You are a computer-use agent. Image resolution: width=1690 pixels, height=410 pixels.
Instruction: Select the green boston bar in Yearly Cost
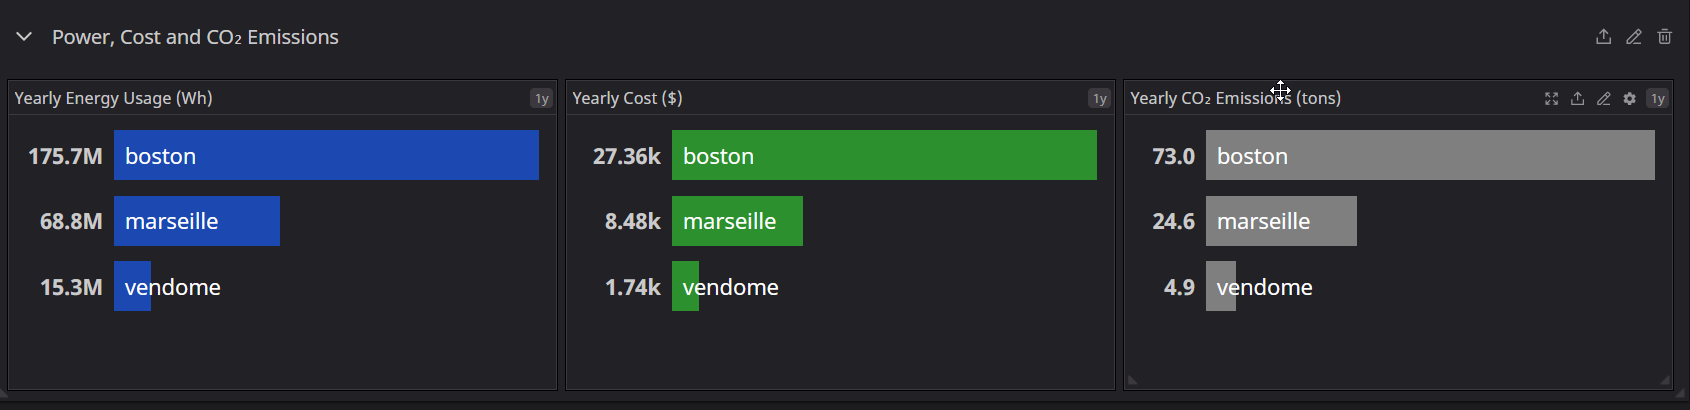(x=884, y=155)
